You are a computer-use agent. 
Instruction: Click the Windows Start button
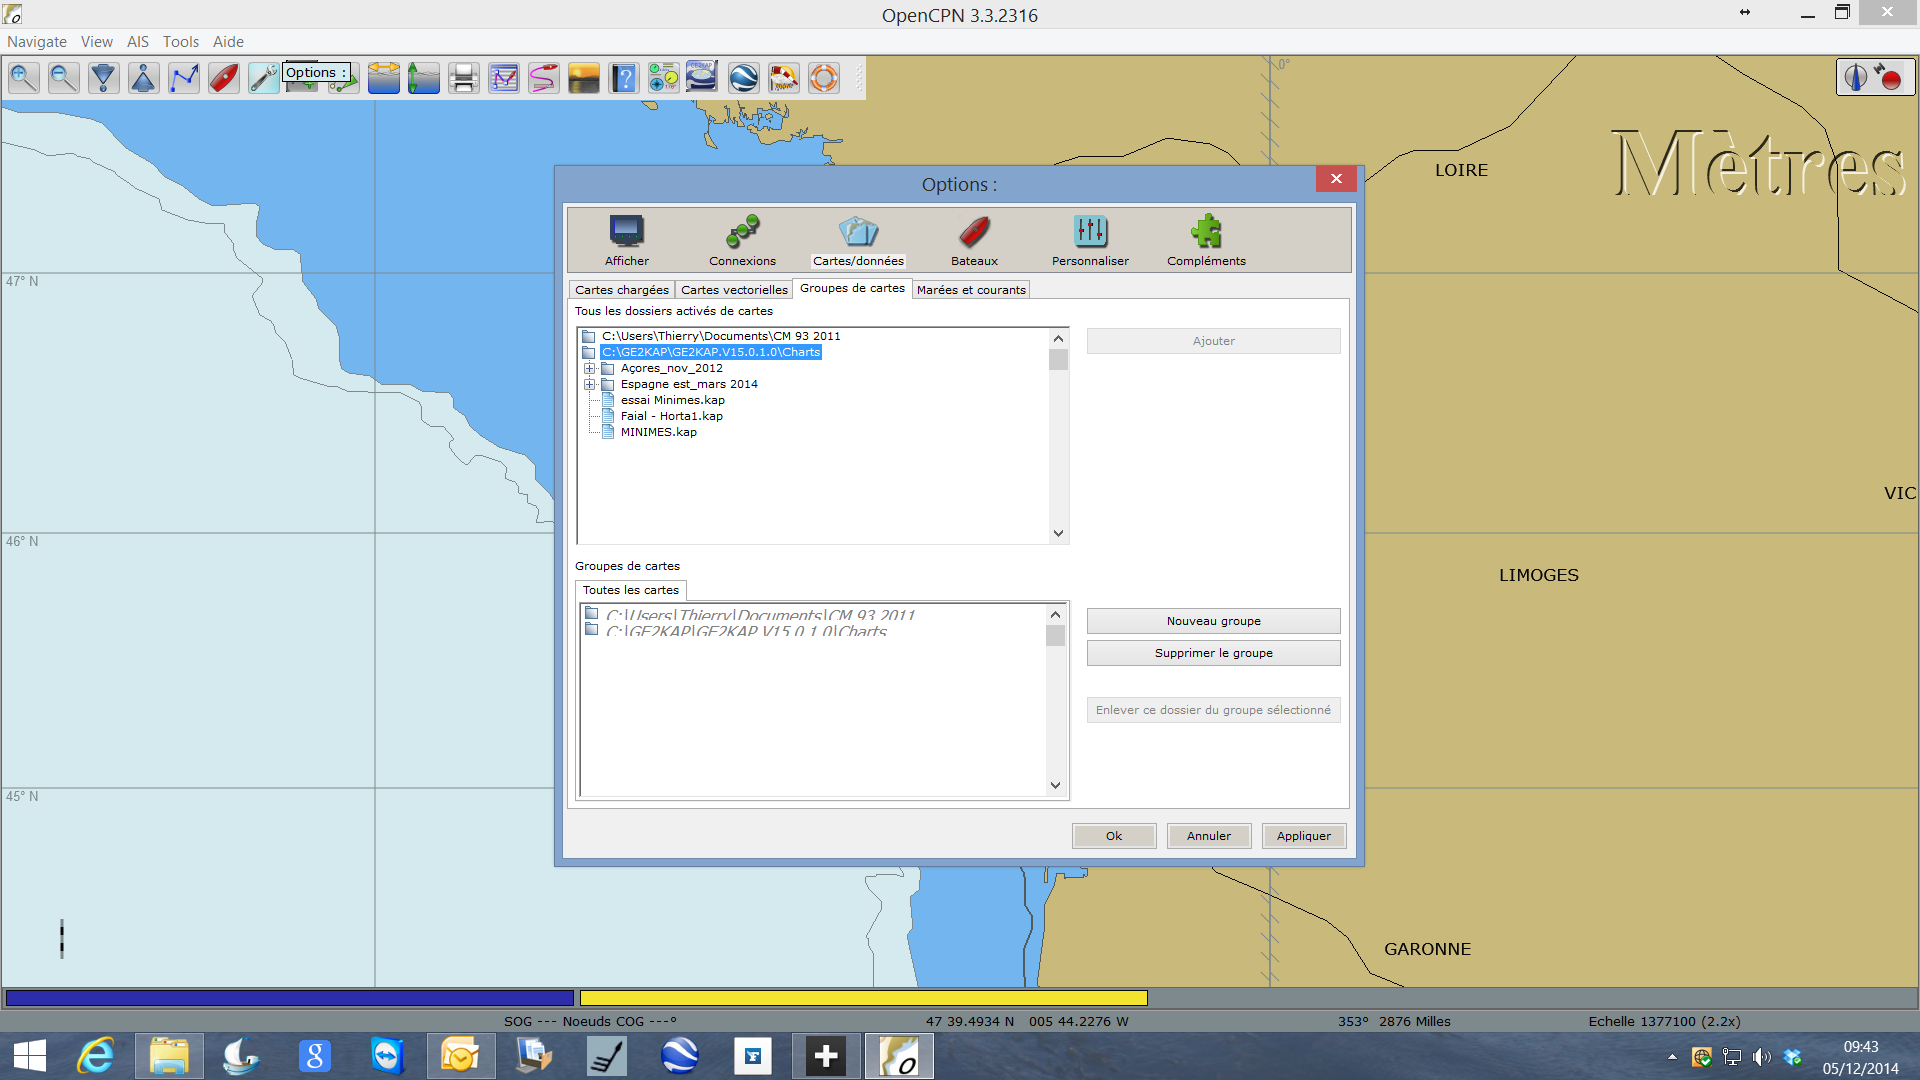pyautogui.click(x=30, y=1056)
